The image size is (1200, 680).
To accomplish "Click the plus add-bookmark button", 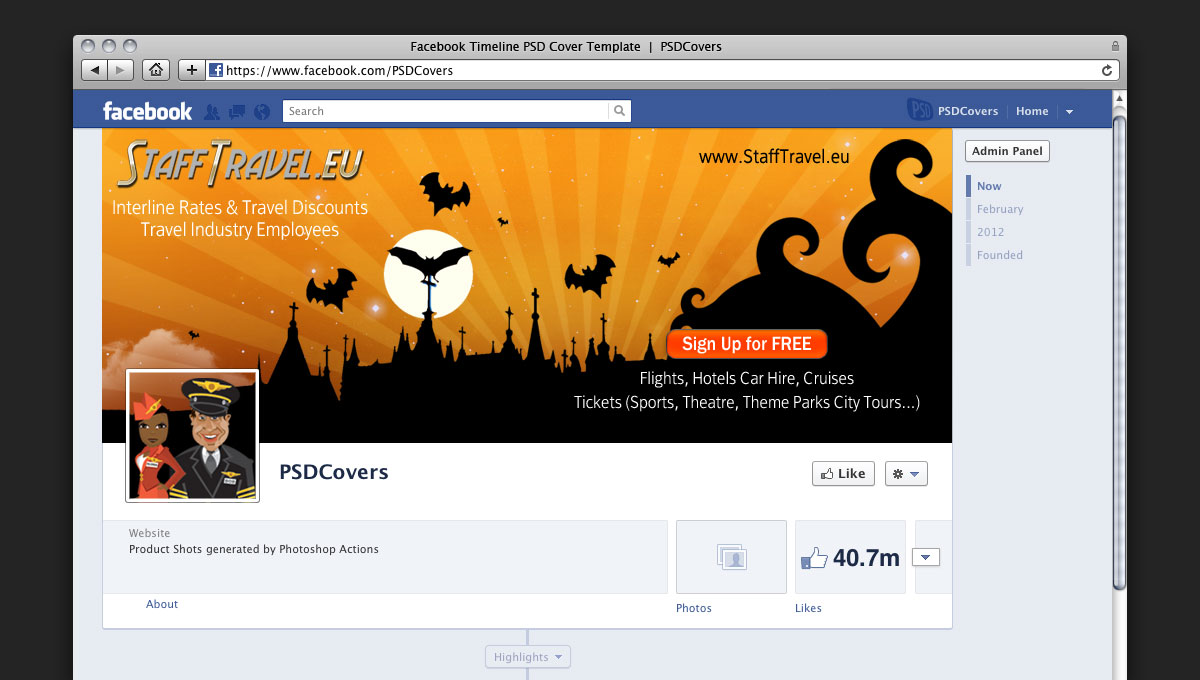I will pyautogui.click(x=192, y=70).
